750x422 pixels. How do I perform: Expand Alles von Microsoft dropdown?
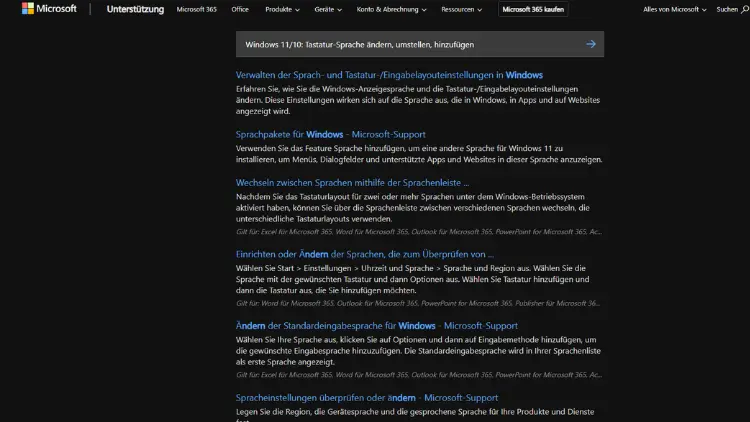pyautogui.click(x=674, y=9)
